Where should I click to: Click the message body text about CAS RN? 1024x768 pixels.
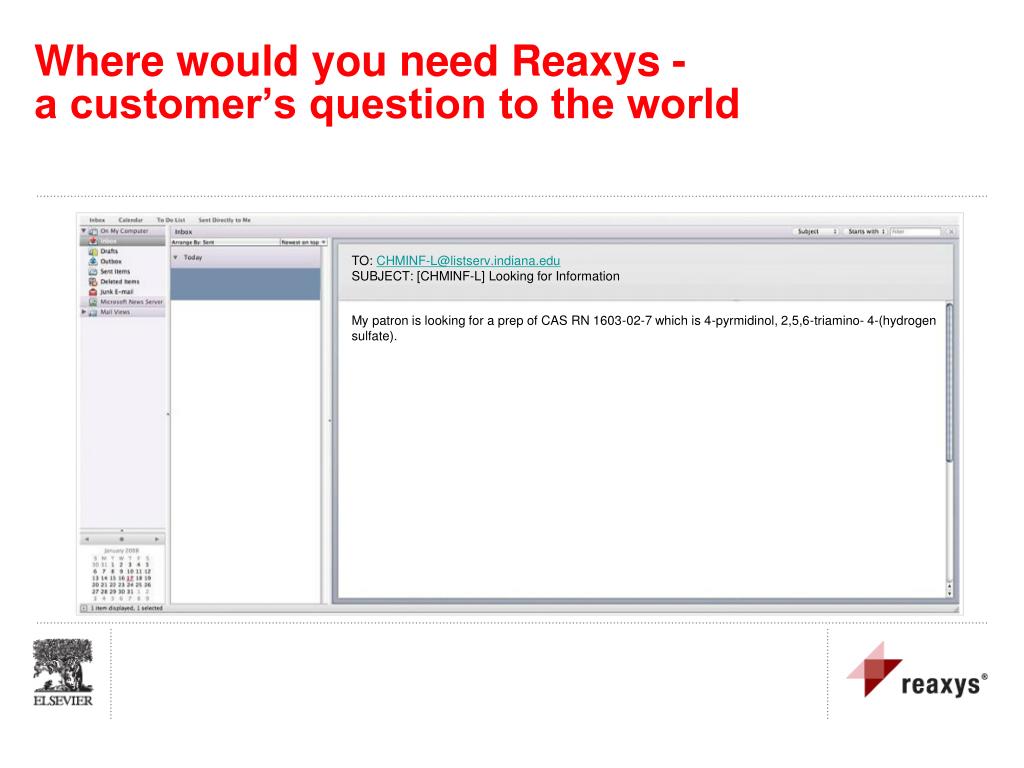click(x=644, y=328)
